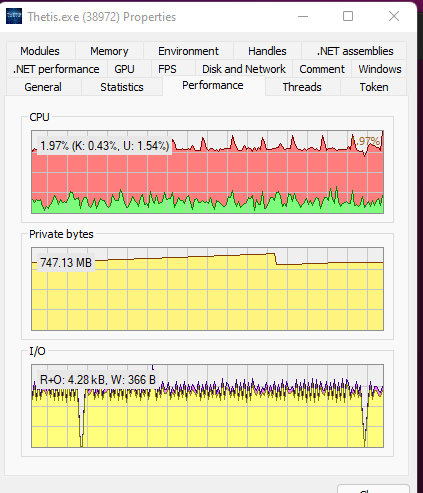The height and width of the screenshot is (493, 423).
Task: Open the GPU tab
Action: (124, 69)
